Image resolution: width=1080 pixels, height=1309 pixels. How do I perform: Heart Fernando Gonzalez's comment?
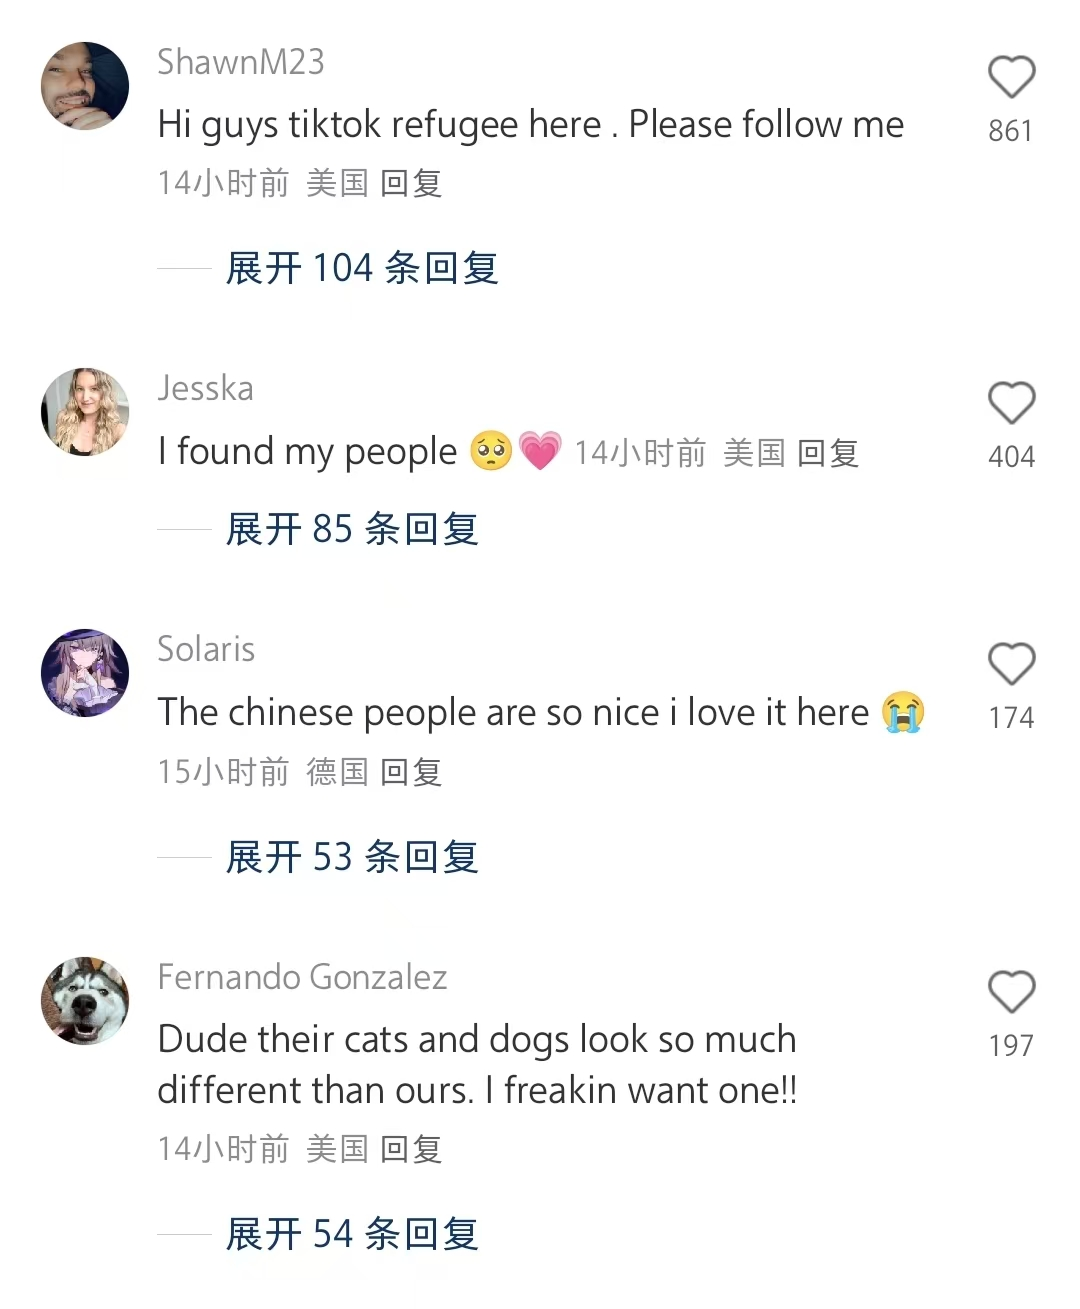click(1011, 993)
